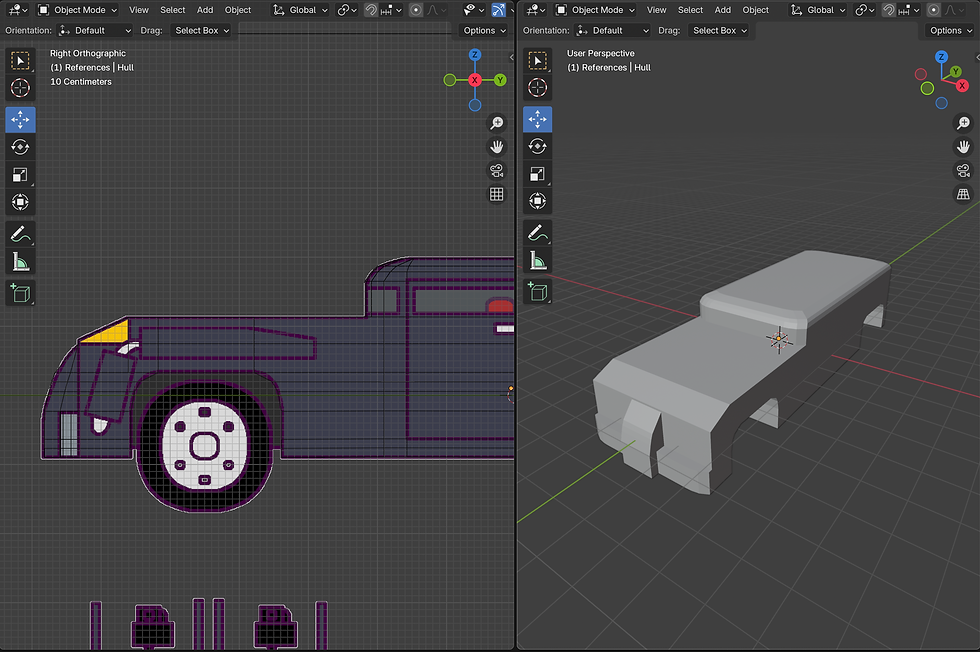980x652 pixels.
Task: Pick the Measure tool in right viewport
Action: pos(537,262)
